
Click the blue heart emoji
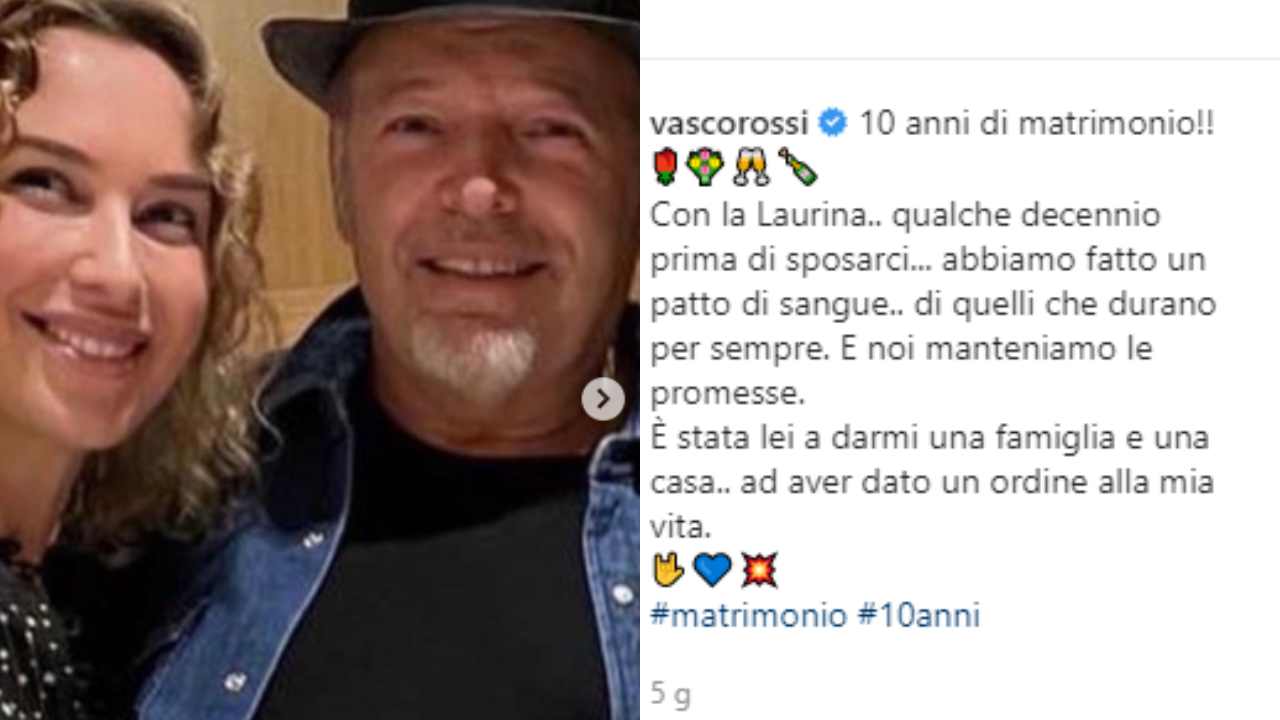(712, 570)
